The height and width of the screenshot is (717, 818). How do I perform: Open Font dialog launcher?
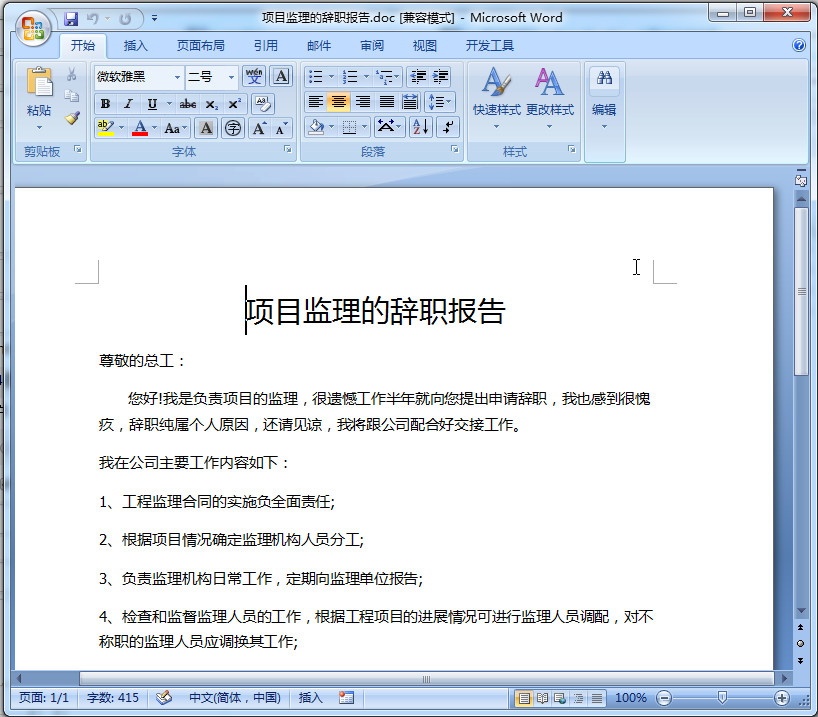[x=287, y=150]
